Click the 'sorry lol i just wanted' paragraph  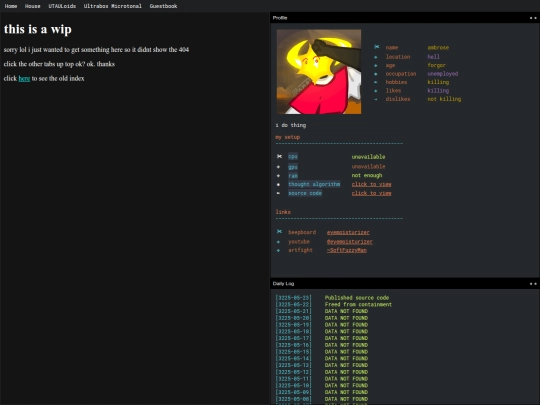click(96, 50)
